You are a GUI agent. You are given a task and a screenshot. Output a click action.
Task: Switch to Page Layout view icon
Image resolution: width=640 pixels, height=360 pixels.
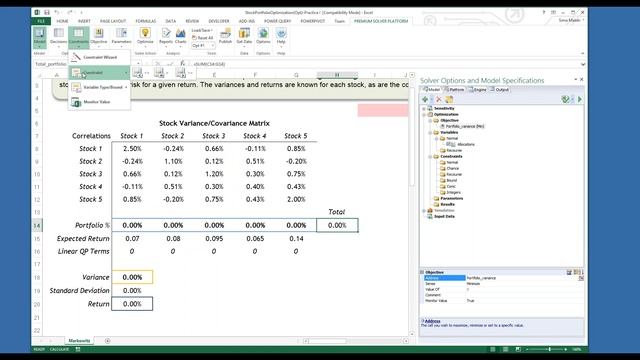pyautogui.click(x=505, y=349)
